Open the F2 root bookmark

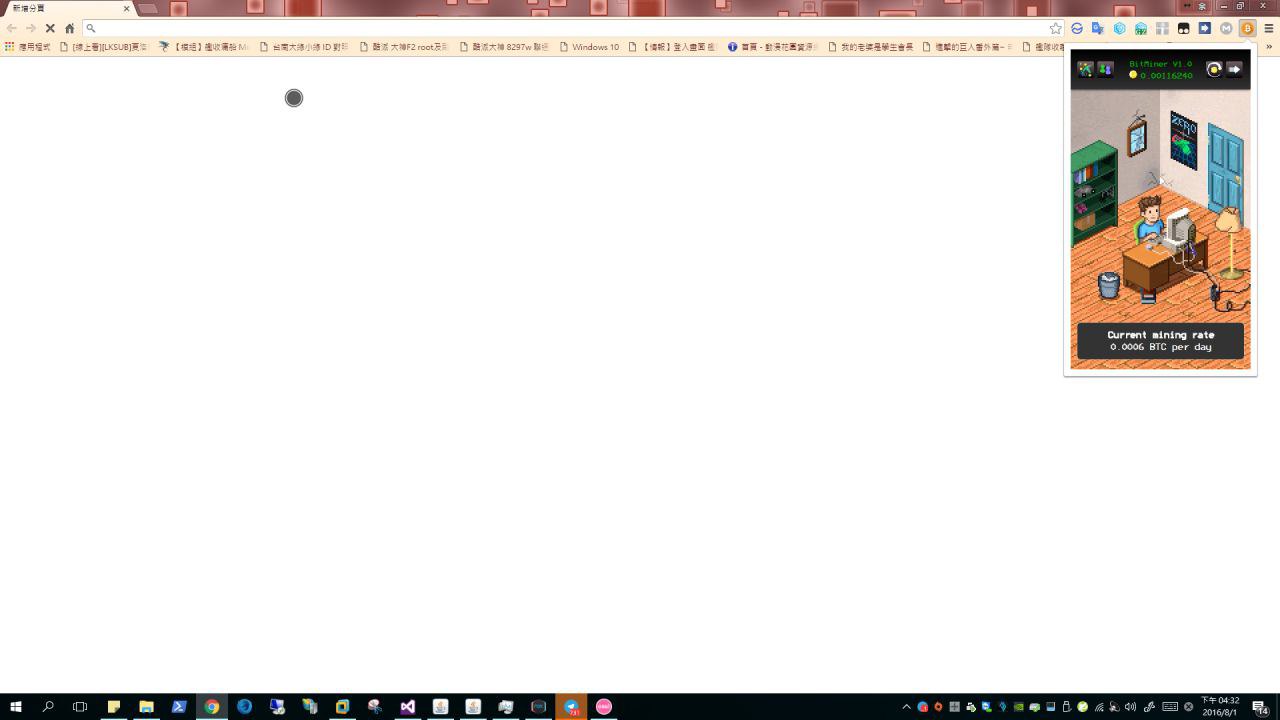coord(404,47)
